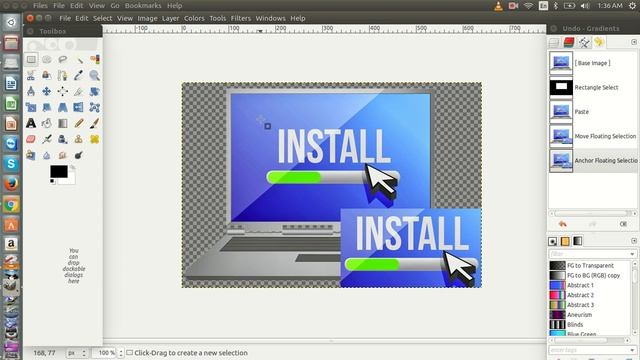Open the GIMP Windows menu

click(270, 18)
